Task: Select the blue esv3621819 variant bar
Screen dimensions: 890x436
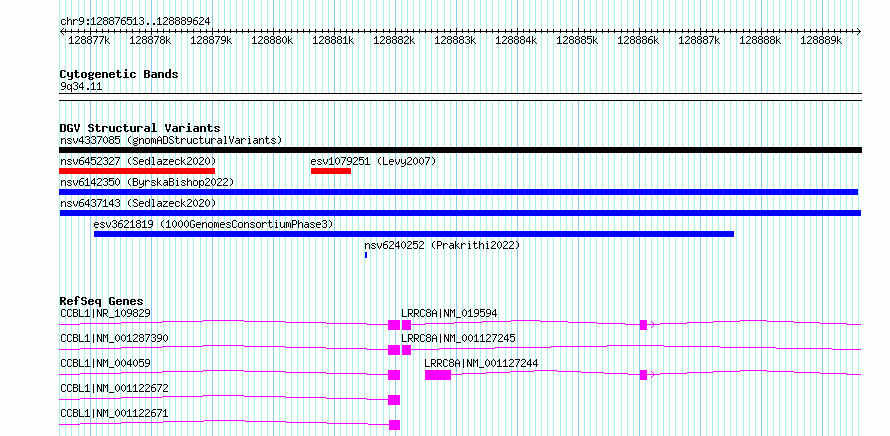Action: [414, 234]
